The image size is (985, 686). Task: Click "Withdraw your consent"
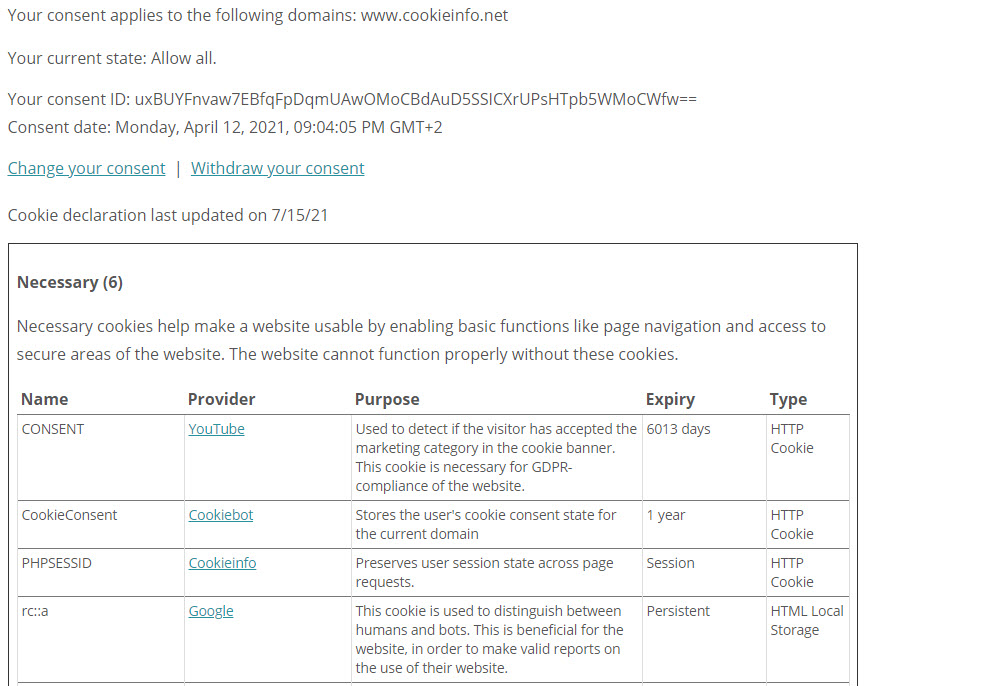[x=277, y=168]
